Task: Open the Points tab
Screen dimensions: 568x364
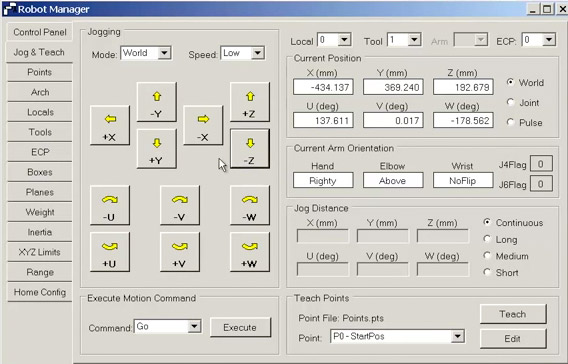Action: pyautogui.click(x=39, y=72)
